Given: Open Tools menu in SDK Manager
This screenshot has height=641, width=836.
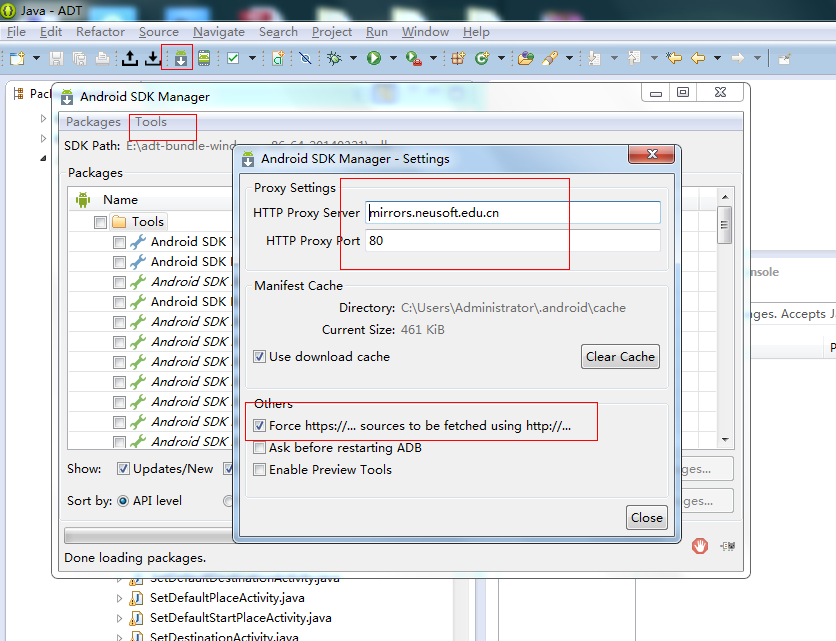Looking at the screenshot, I should tap(151, 122).
